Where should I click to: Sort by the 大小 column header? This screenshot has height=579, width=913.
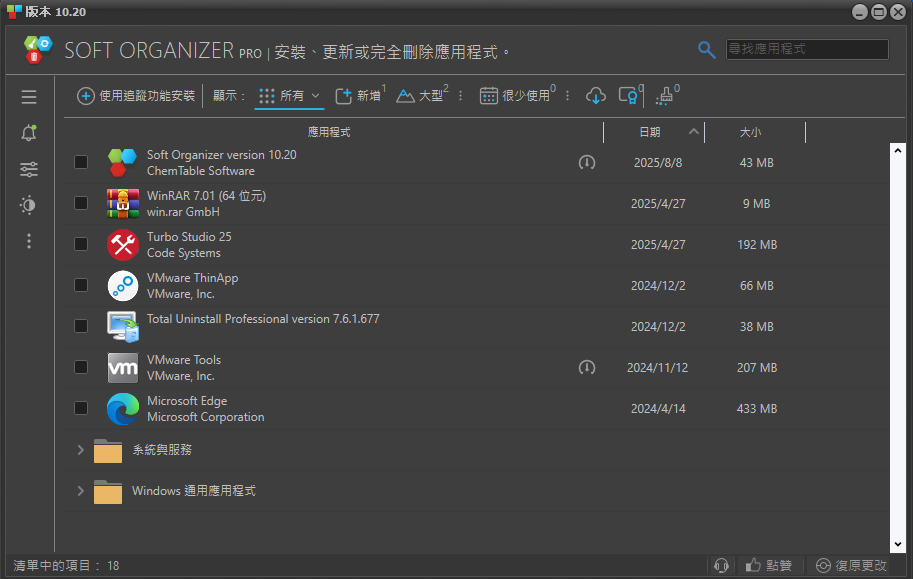point(750,132)
